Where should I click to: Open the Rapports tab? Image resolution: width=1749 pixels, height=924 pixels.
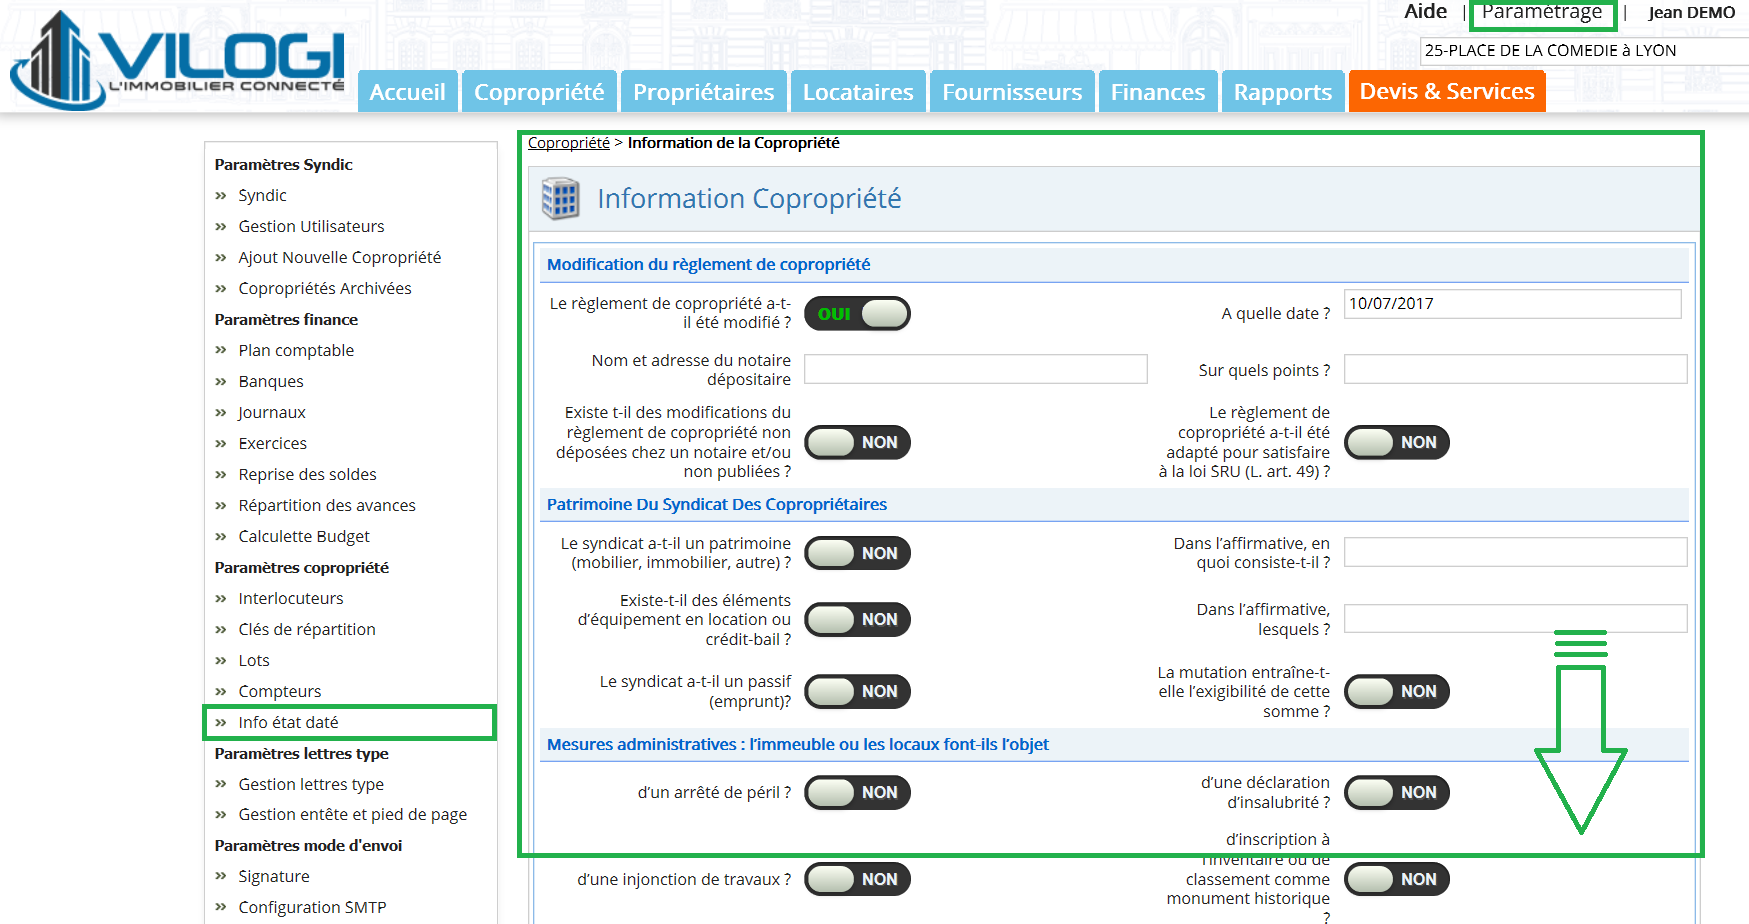tap(1283, 91)
